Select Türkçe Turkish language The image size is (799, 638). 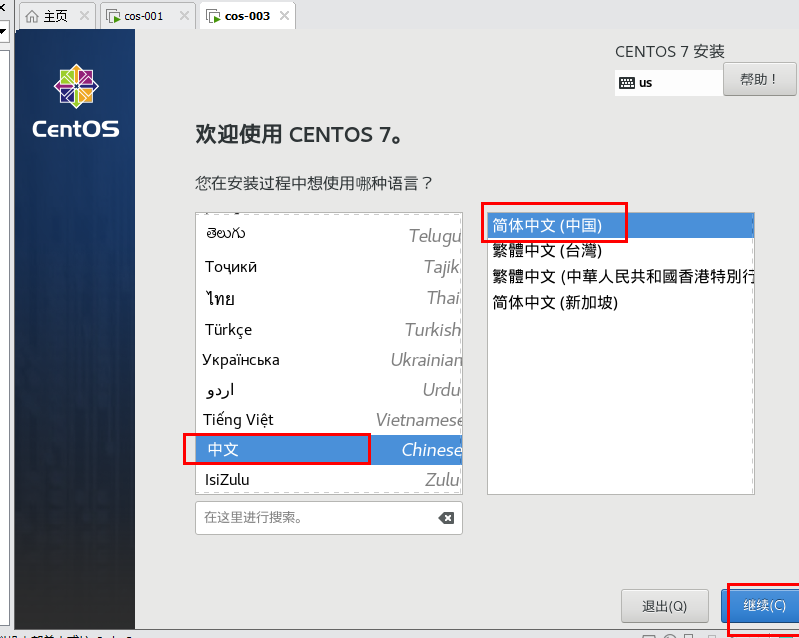(x=329, y=329)
